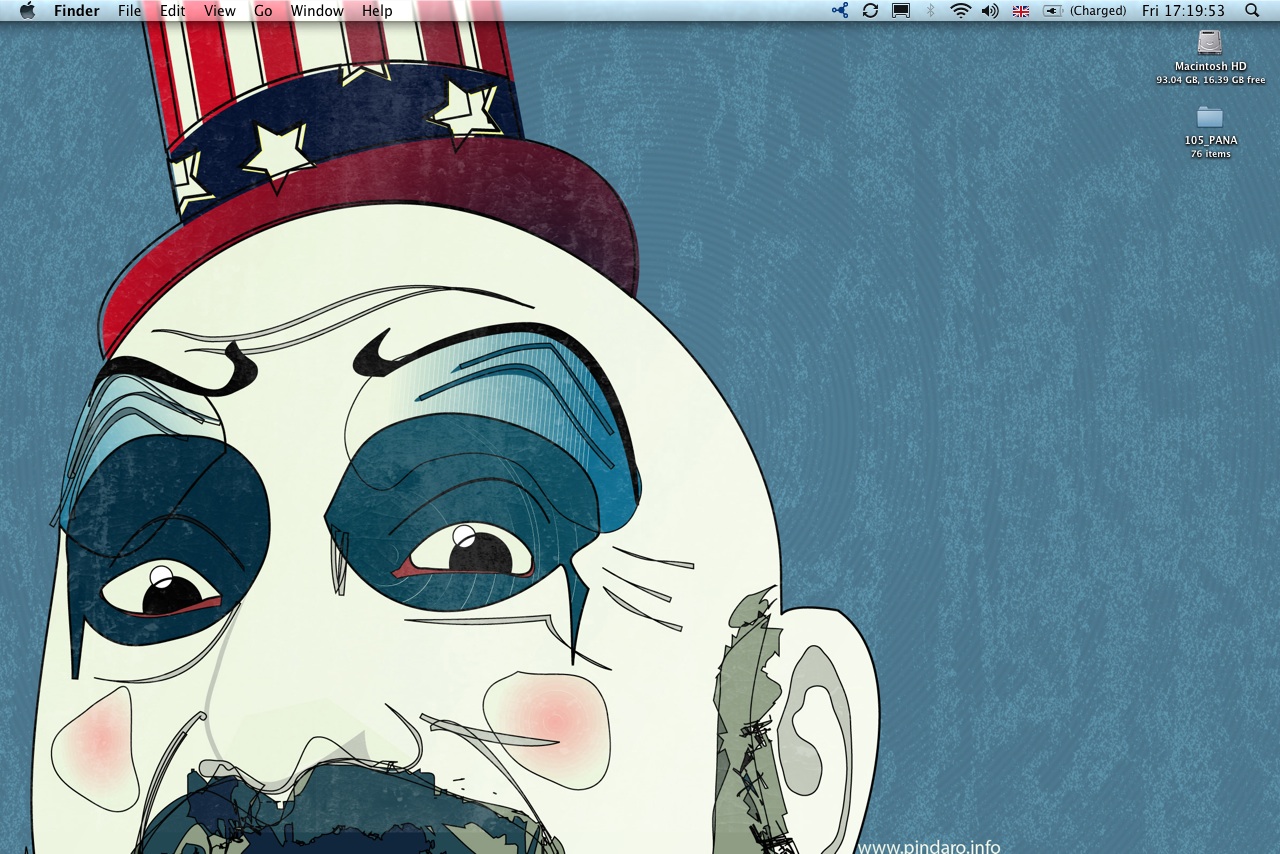This screenshot has width=1280, height=854.
Task: Click the battery power plug icon
Action: click(1052, 11)
